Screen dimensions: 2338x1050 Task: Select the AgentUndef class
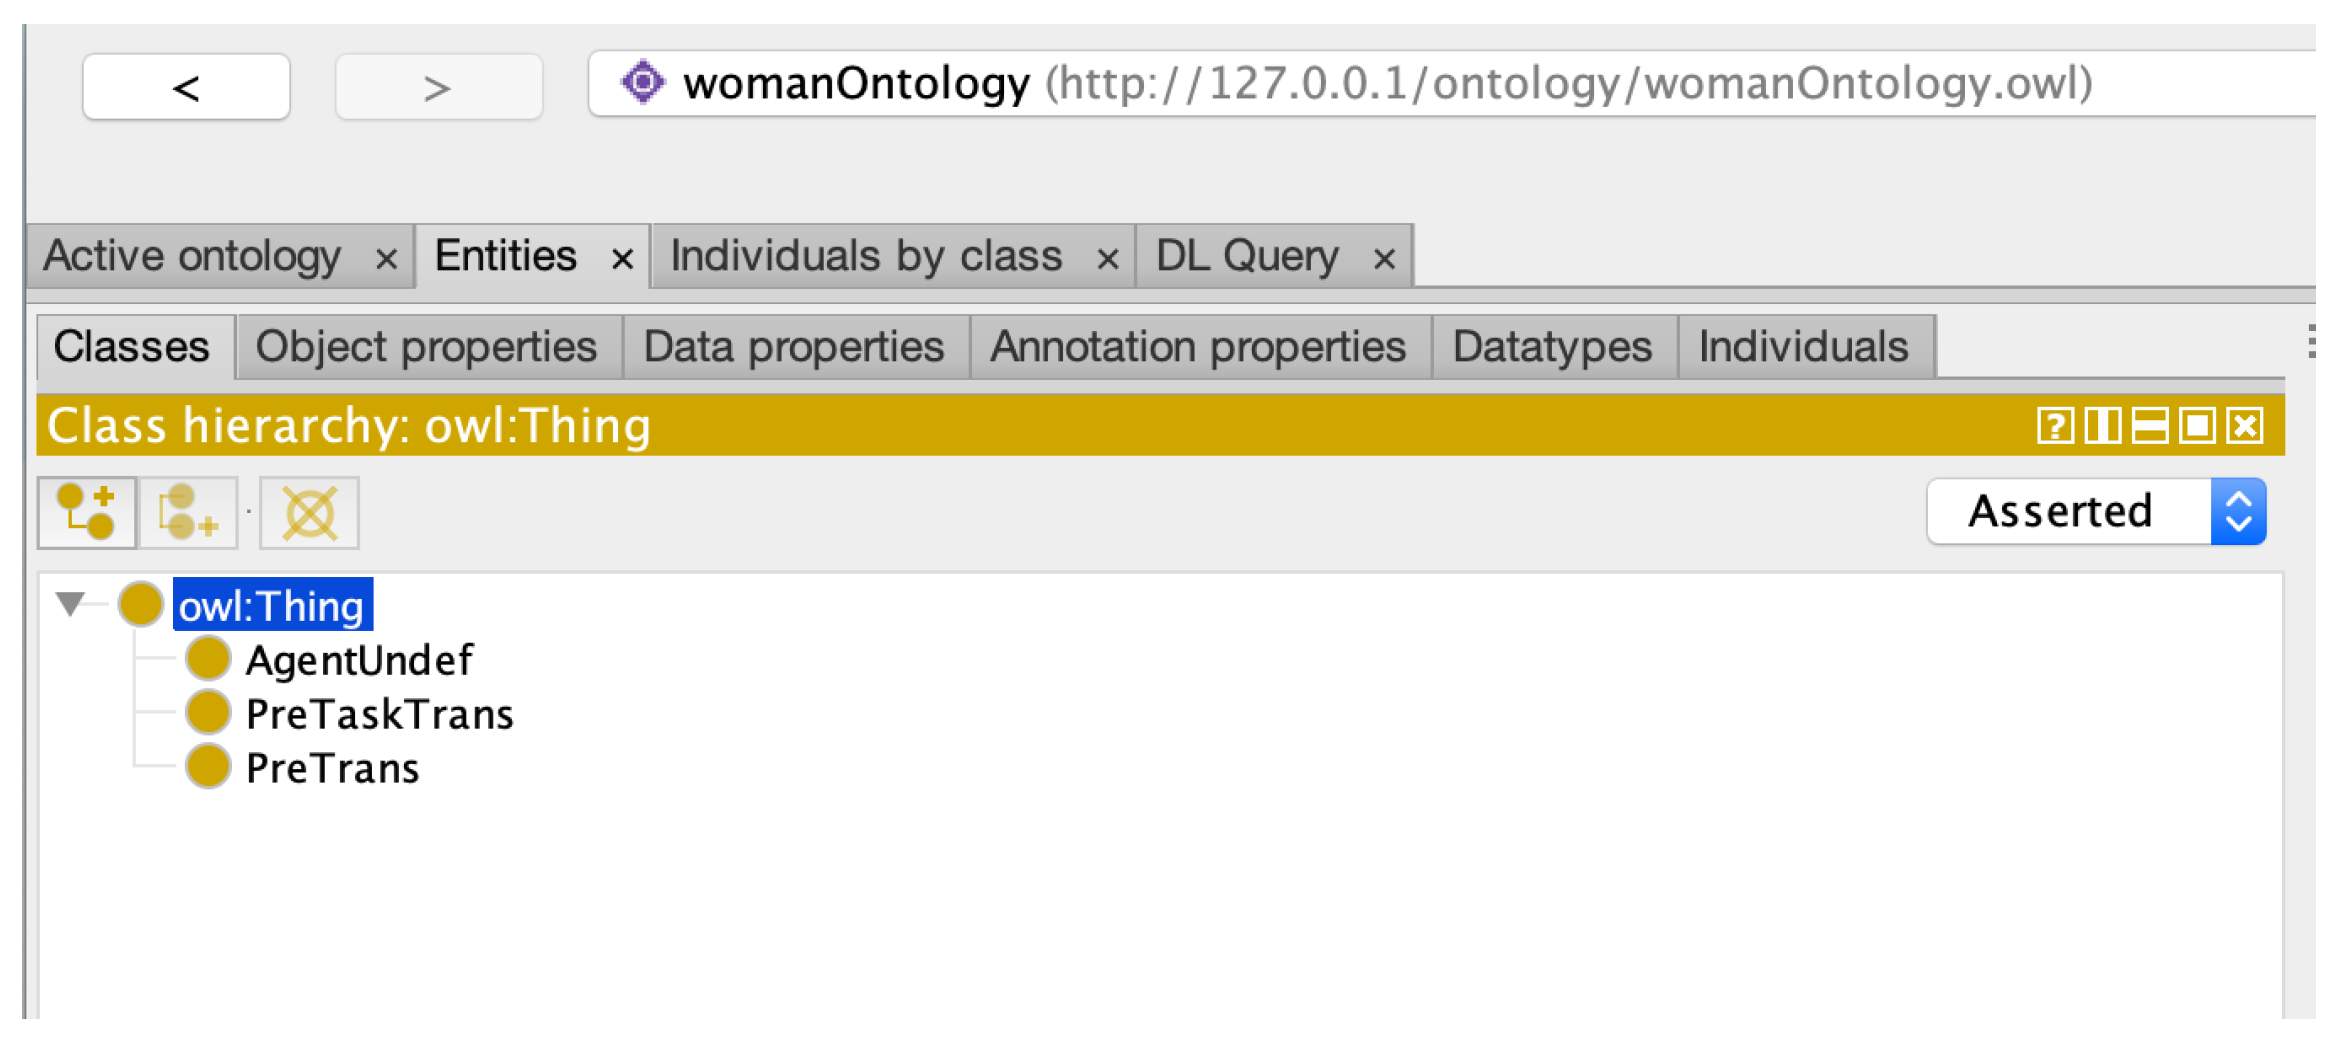coord(358,660)
